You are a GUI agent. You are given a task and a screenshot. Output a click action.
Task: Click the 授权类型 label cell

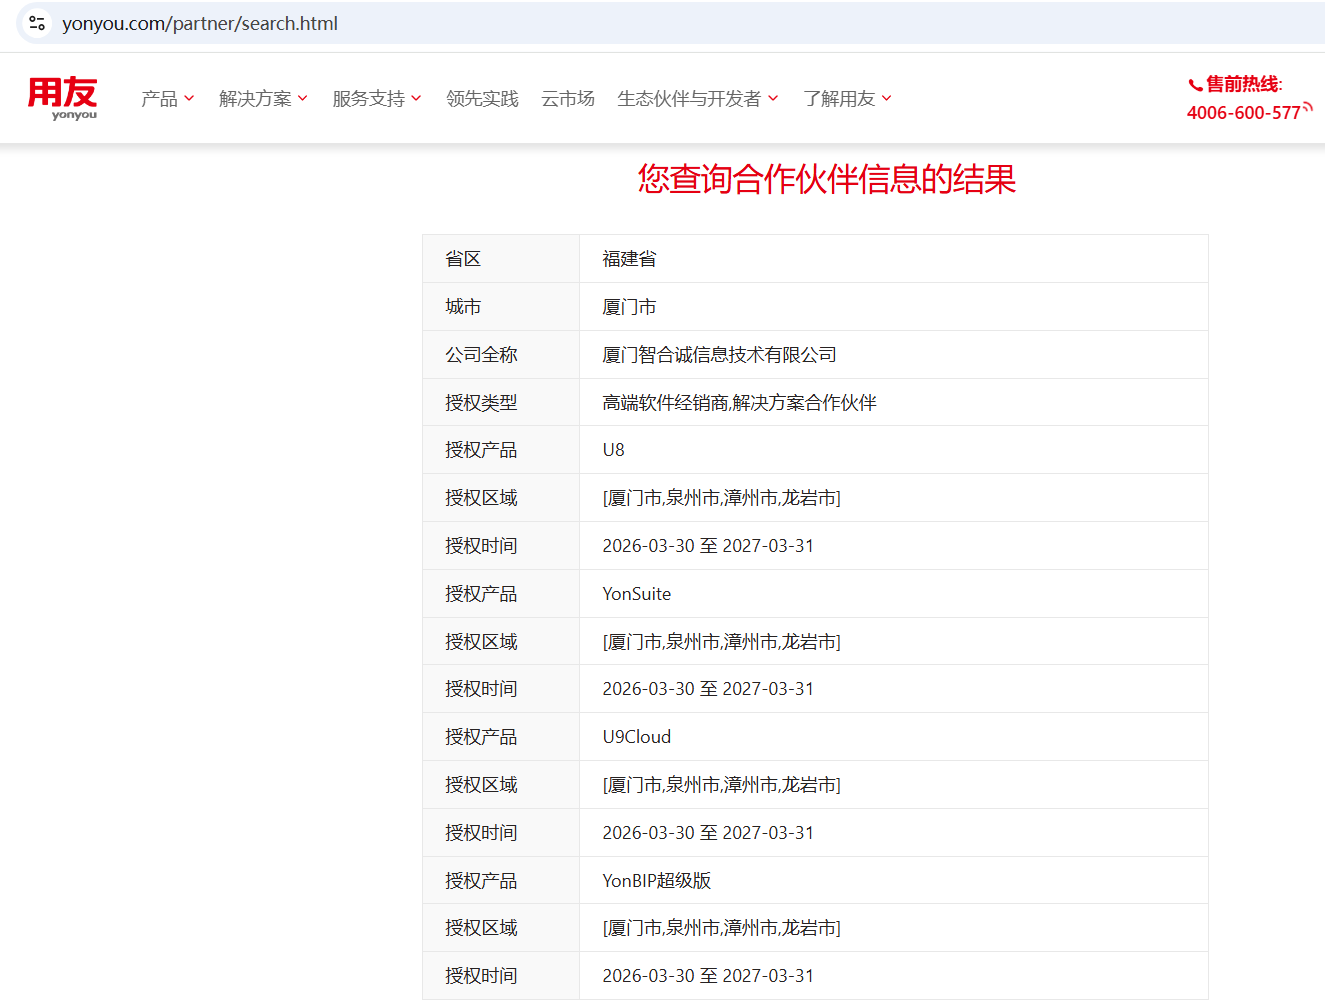tap(501, 403)
